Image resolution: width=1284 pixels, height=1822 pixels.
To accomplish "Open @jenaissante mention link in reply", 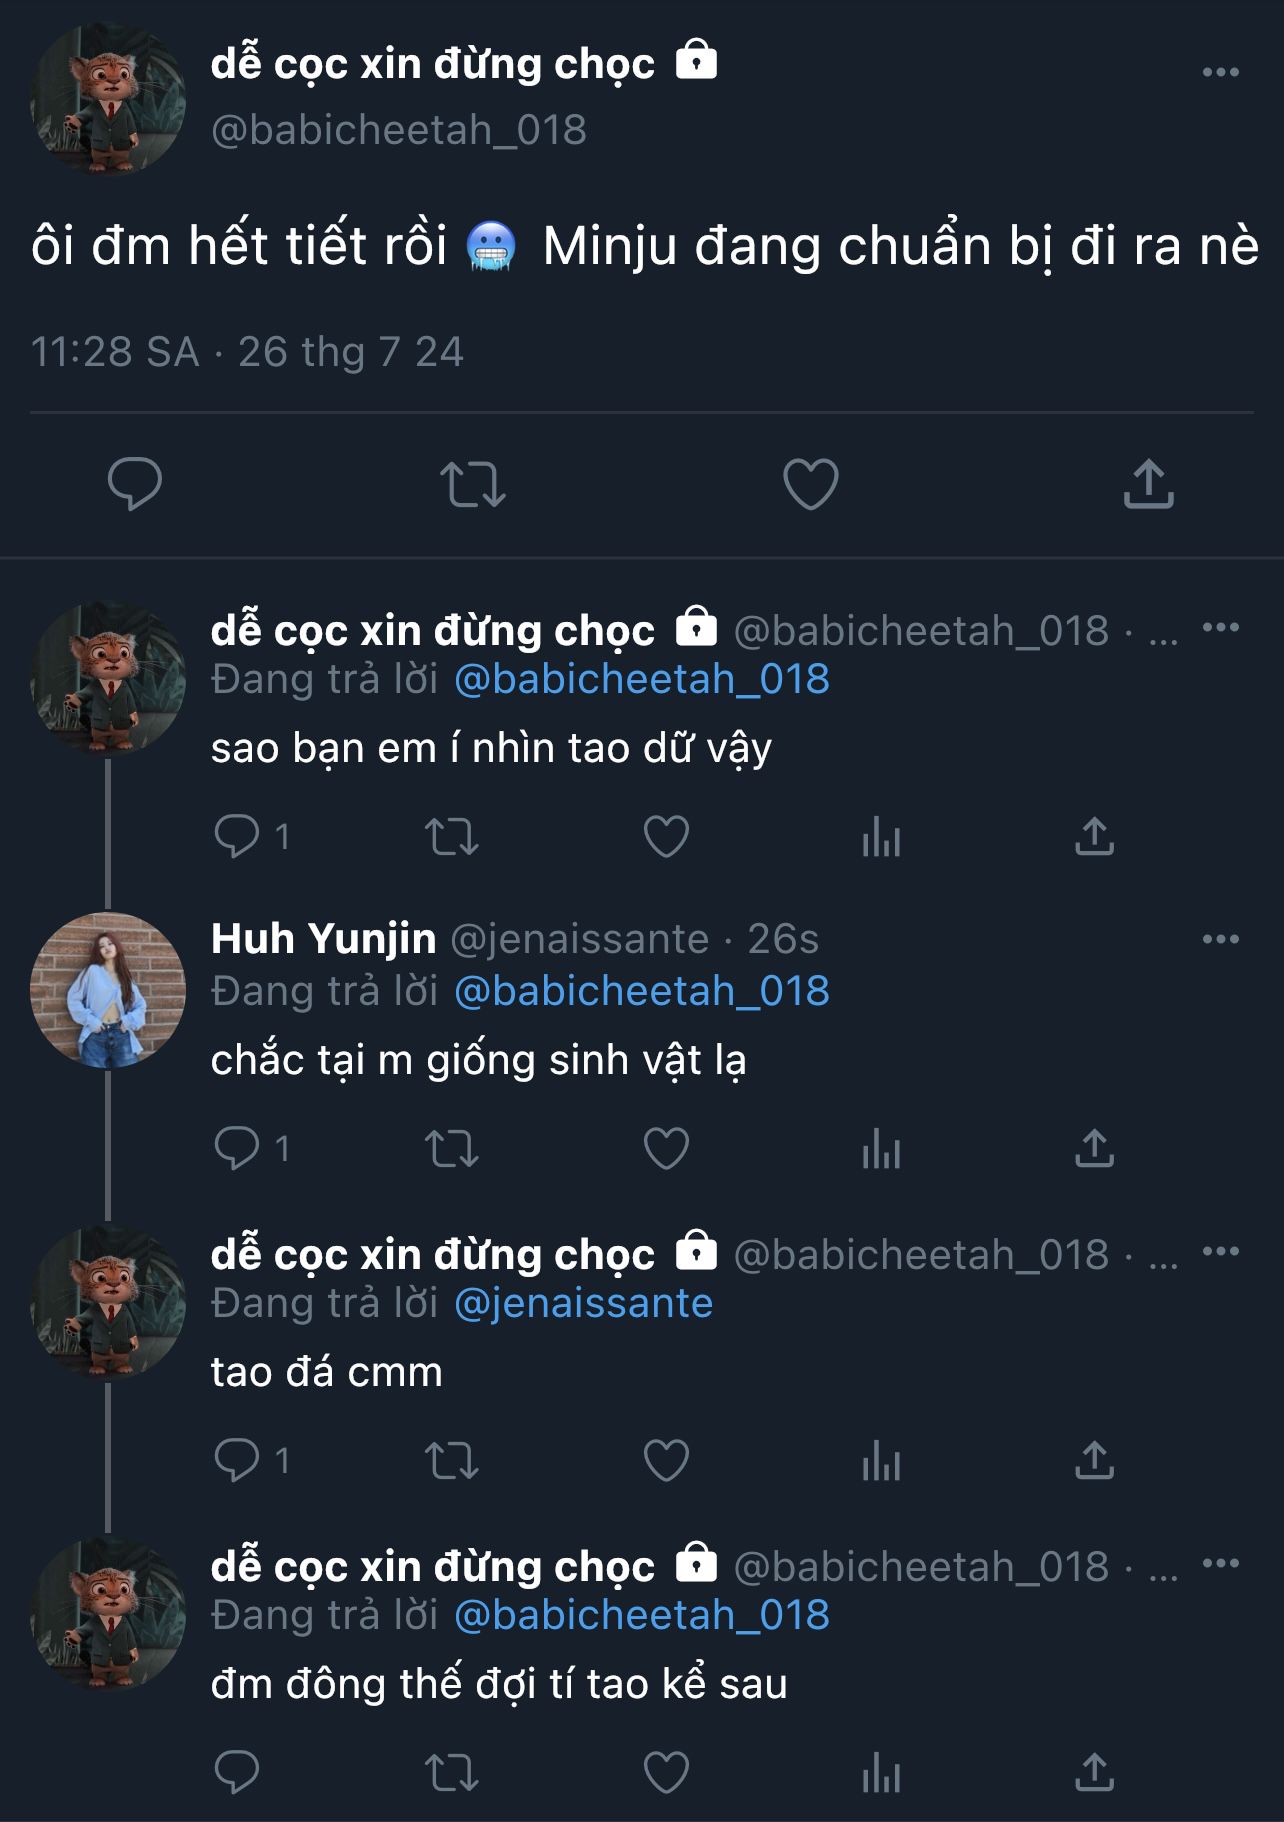I will [583, 1303].
